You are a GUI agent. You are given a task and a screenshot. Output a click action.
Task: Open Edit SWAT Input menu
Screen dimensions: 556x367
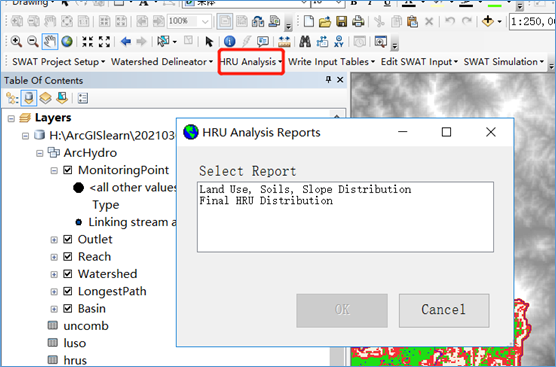click(x=419, y=62)
